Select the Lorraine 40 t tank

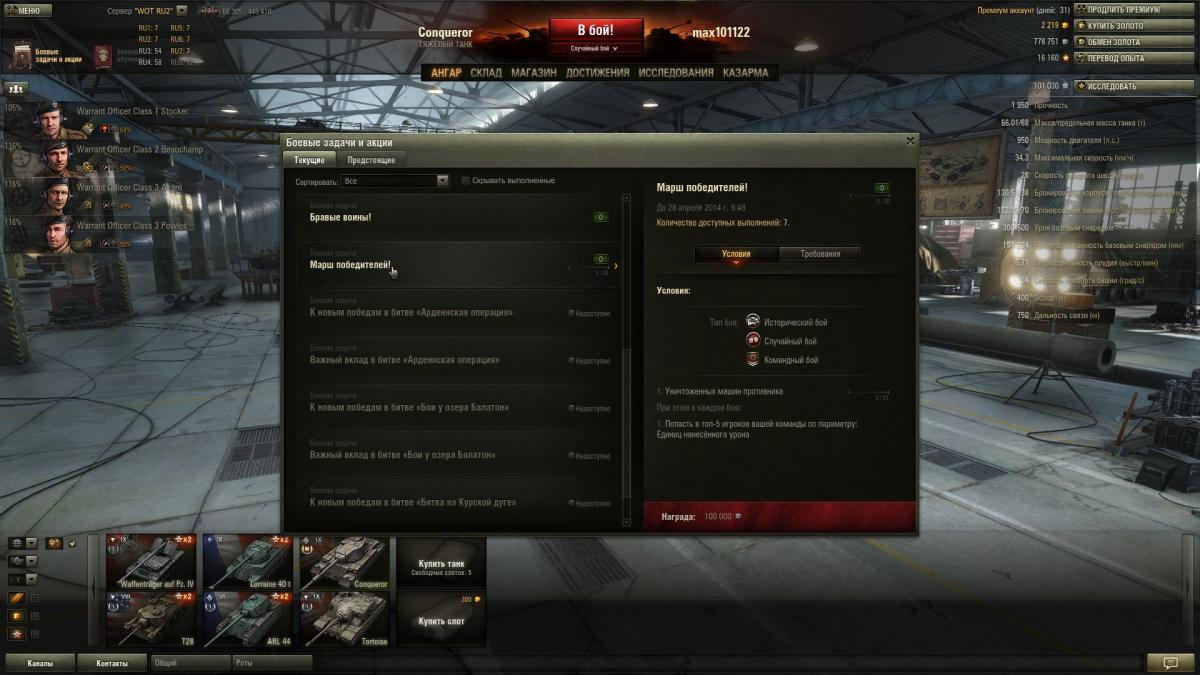[x=248, y=563]
